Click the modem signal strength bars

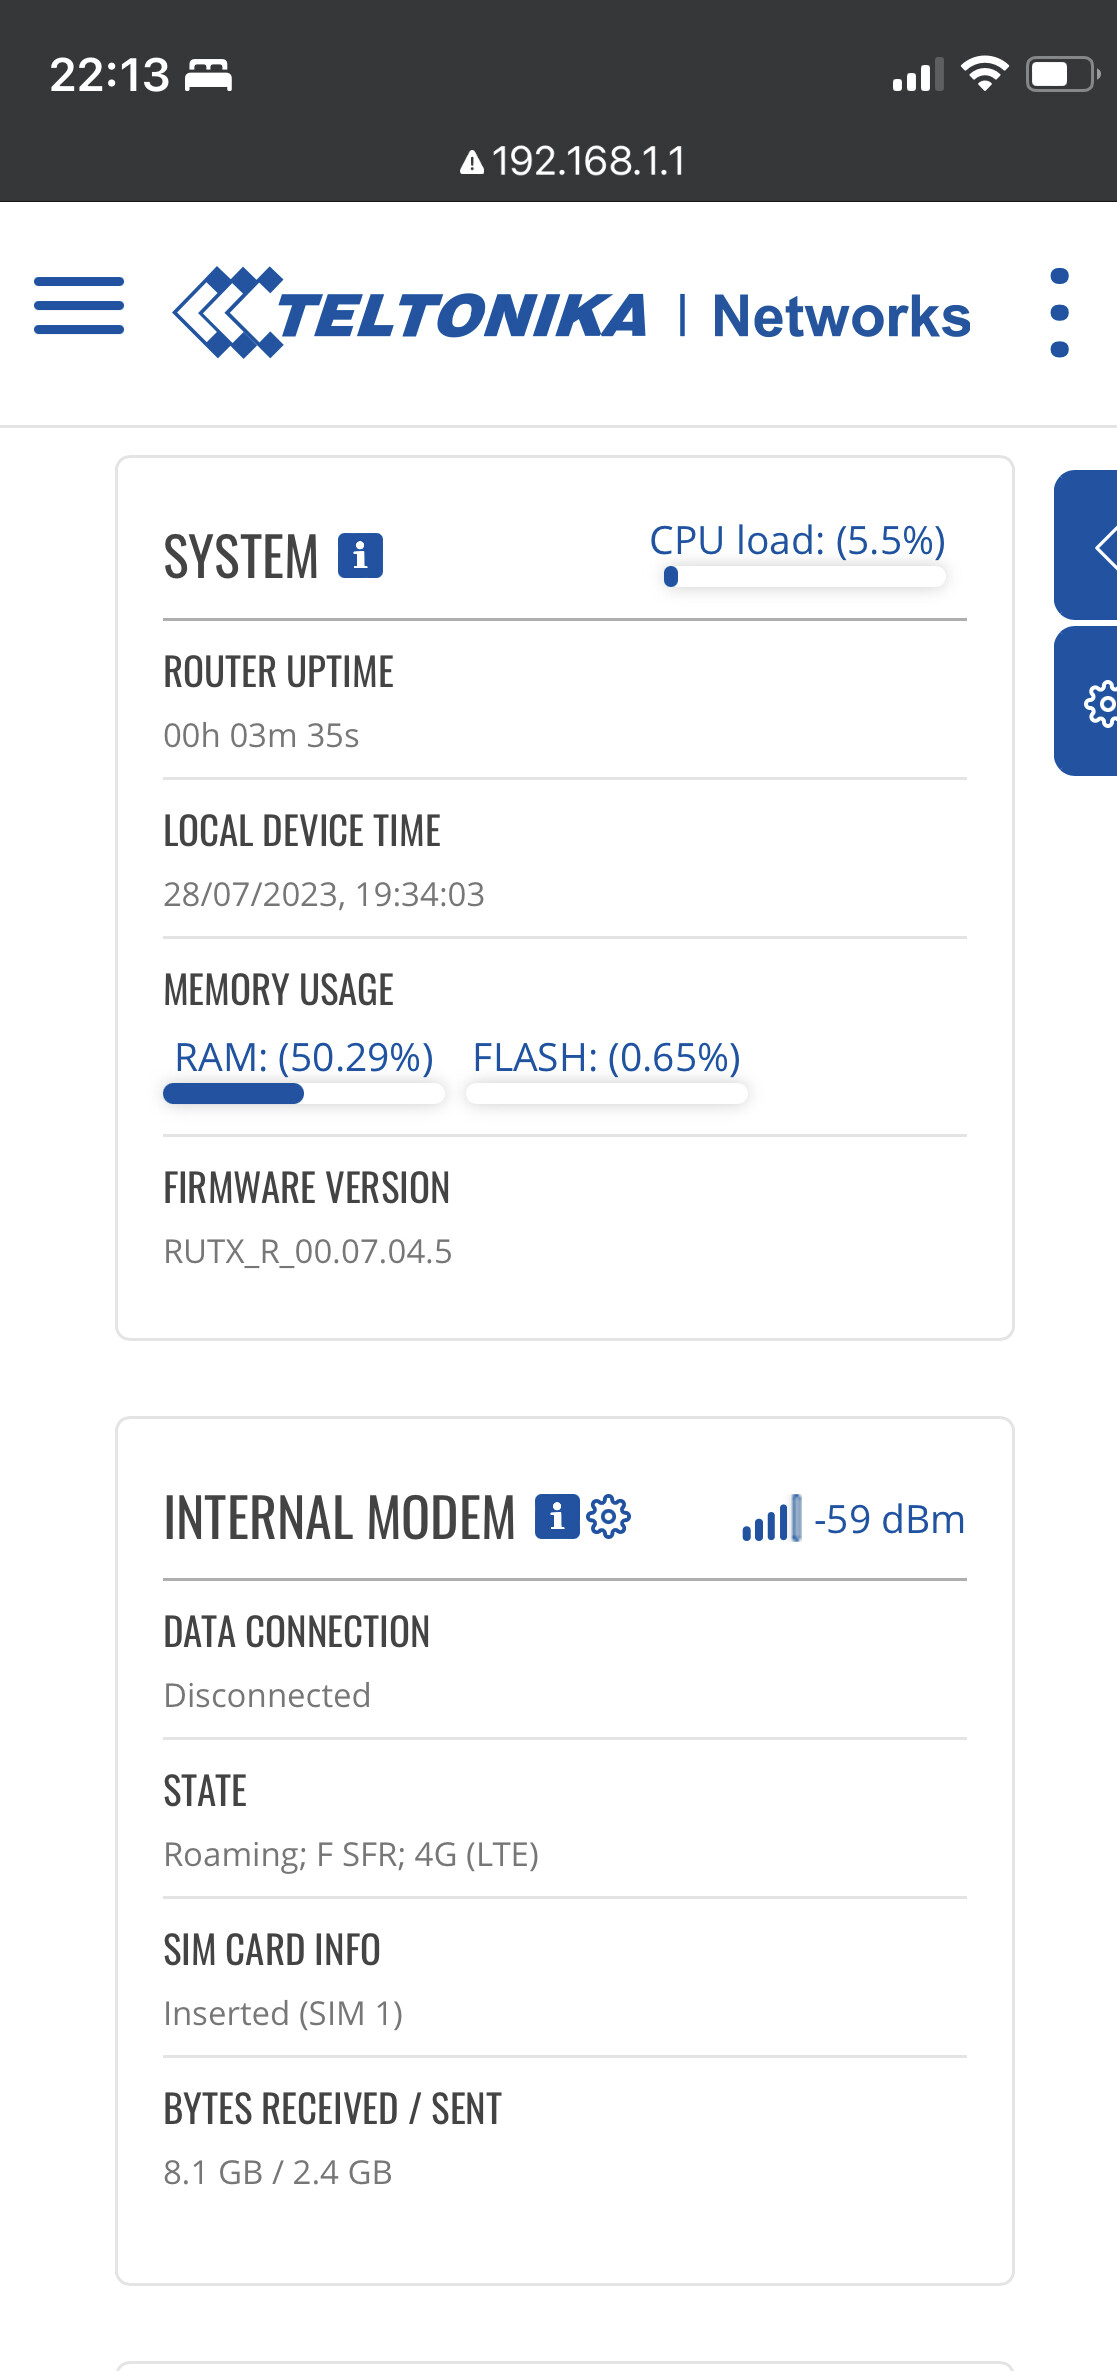pos(771,1518)
